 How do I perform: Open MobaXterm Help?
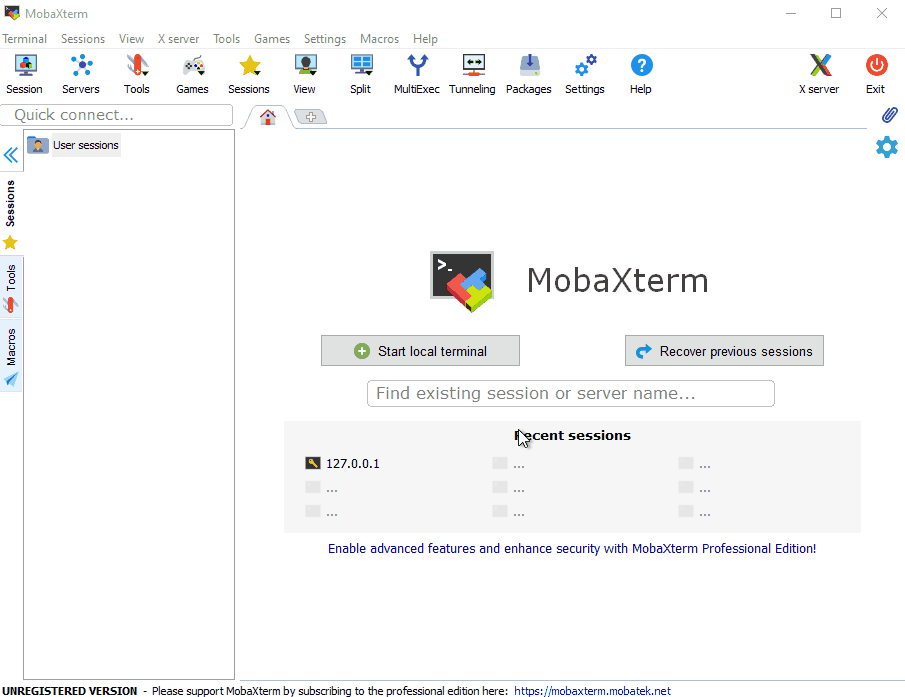click(640, 74)
